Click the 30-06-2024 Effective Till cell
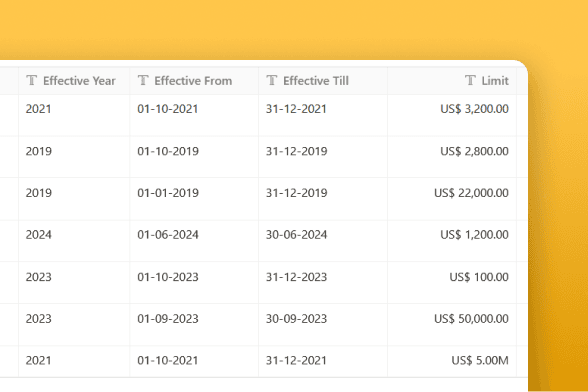 pyautogui.click(x=323, y=241)
